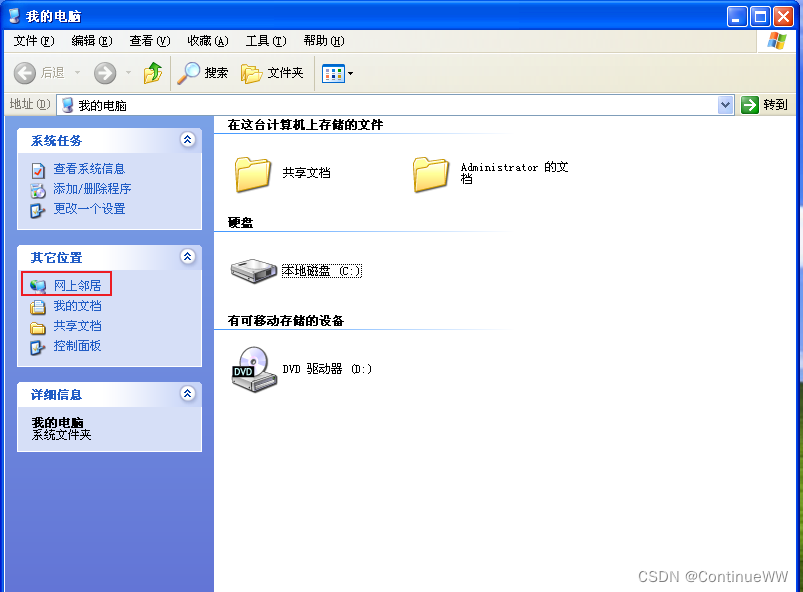Viewport: 803px width, 592px height.
Task: Open 搜索 from the toolbar
Action: pyautogui.click(x=216, y=73)
